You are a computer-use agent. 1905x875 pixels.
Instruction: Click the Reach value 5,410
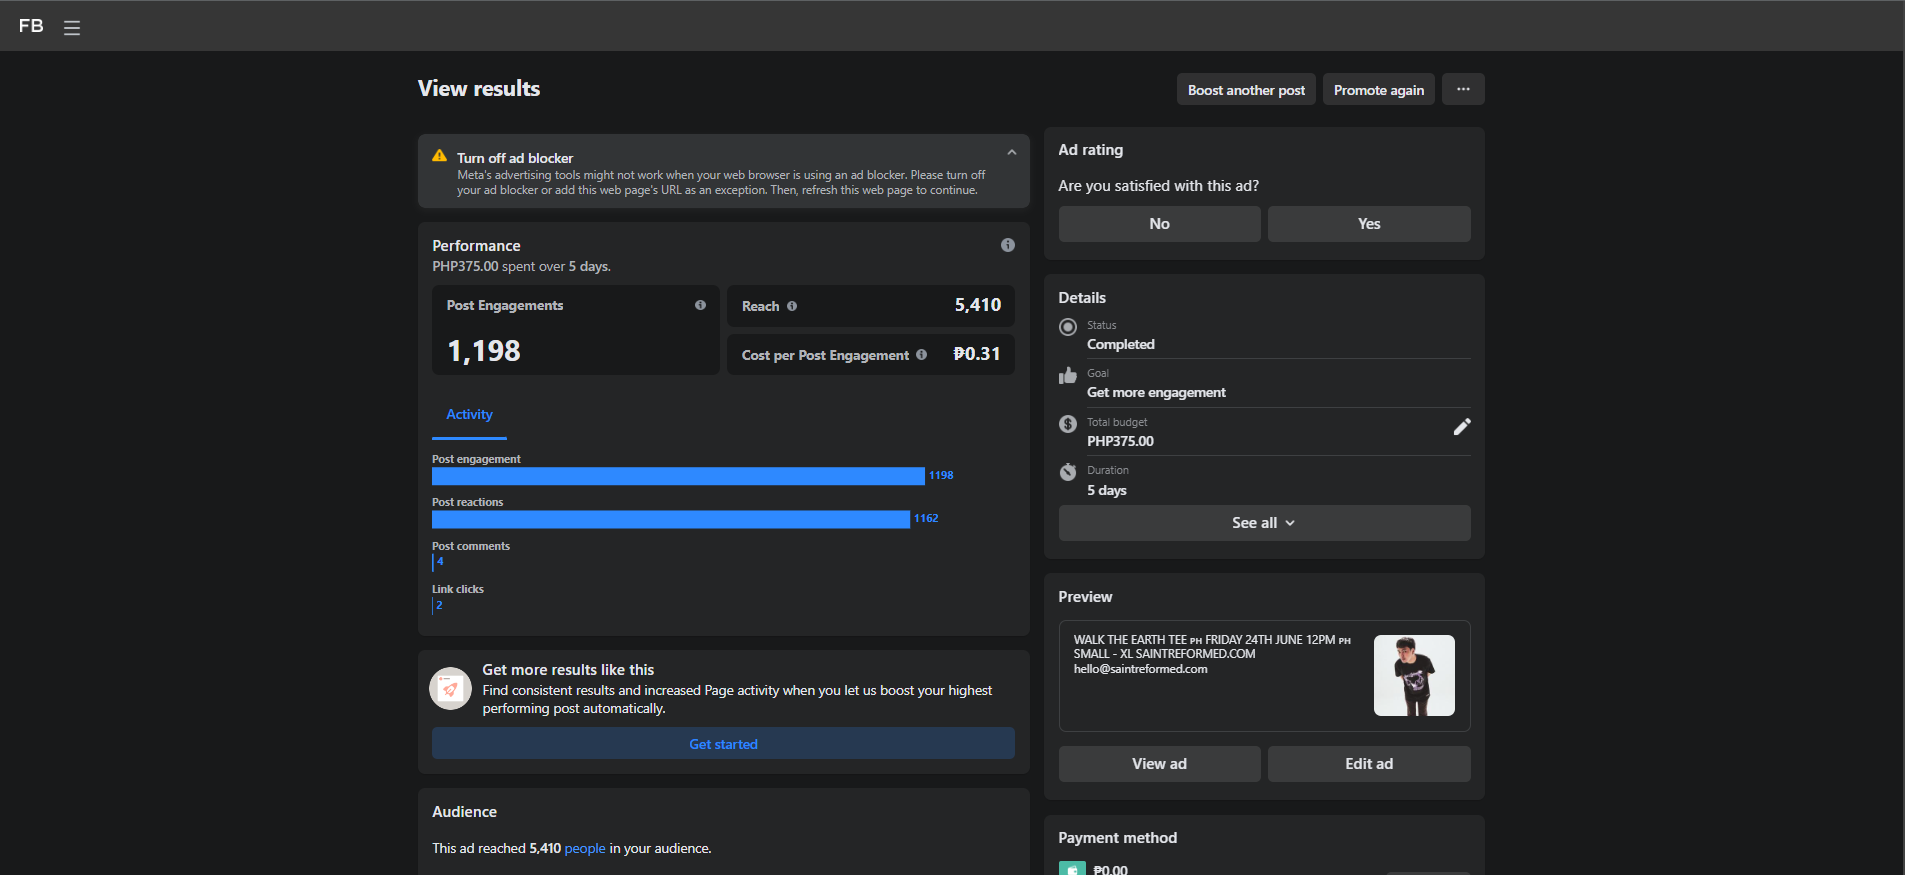(x=977, y=305)
